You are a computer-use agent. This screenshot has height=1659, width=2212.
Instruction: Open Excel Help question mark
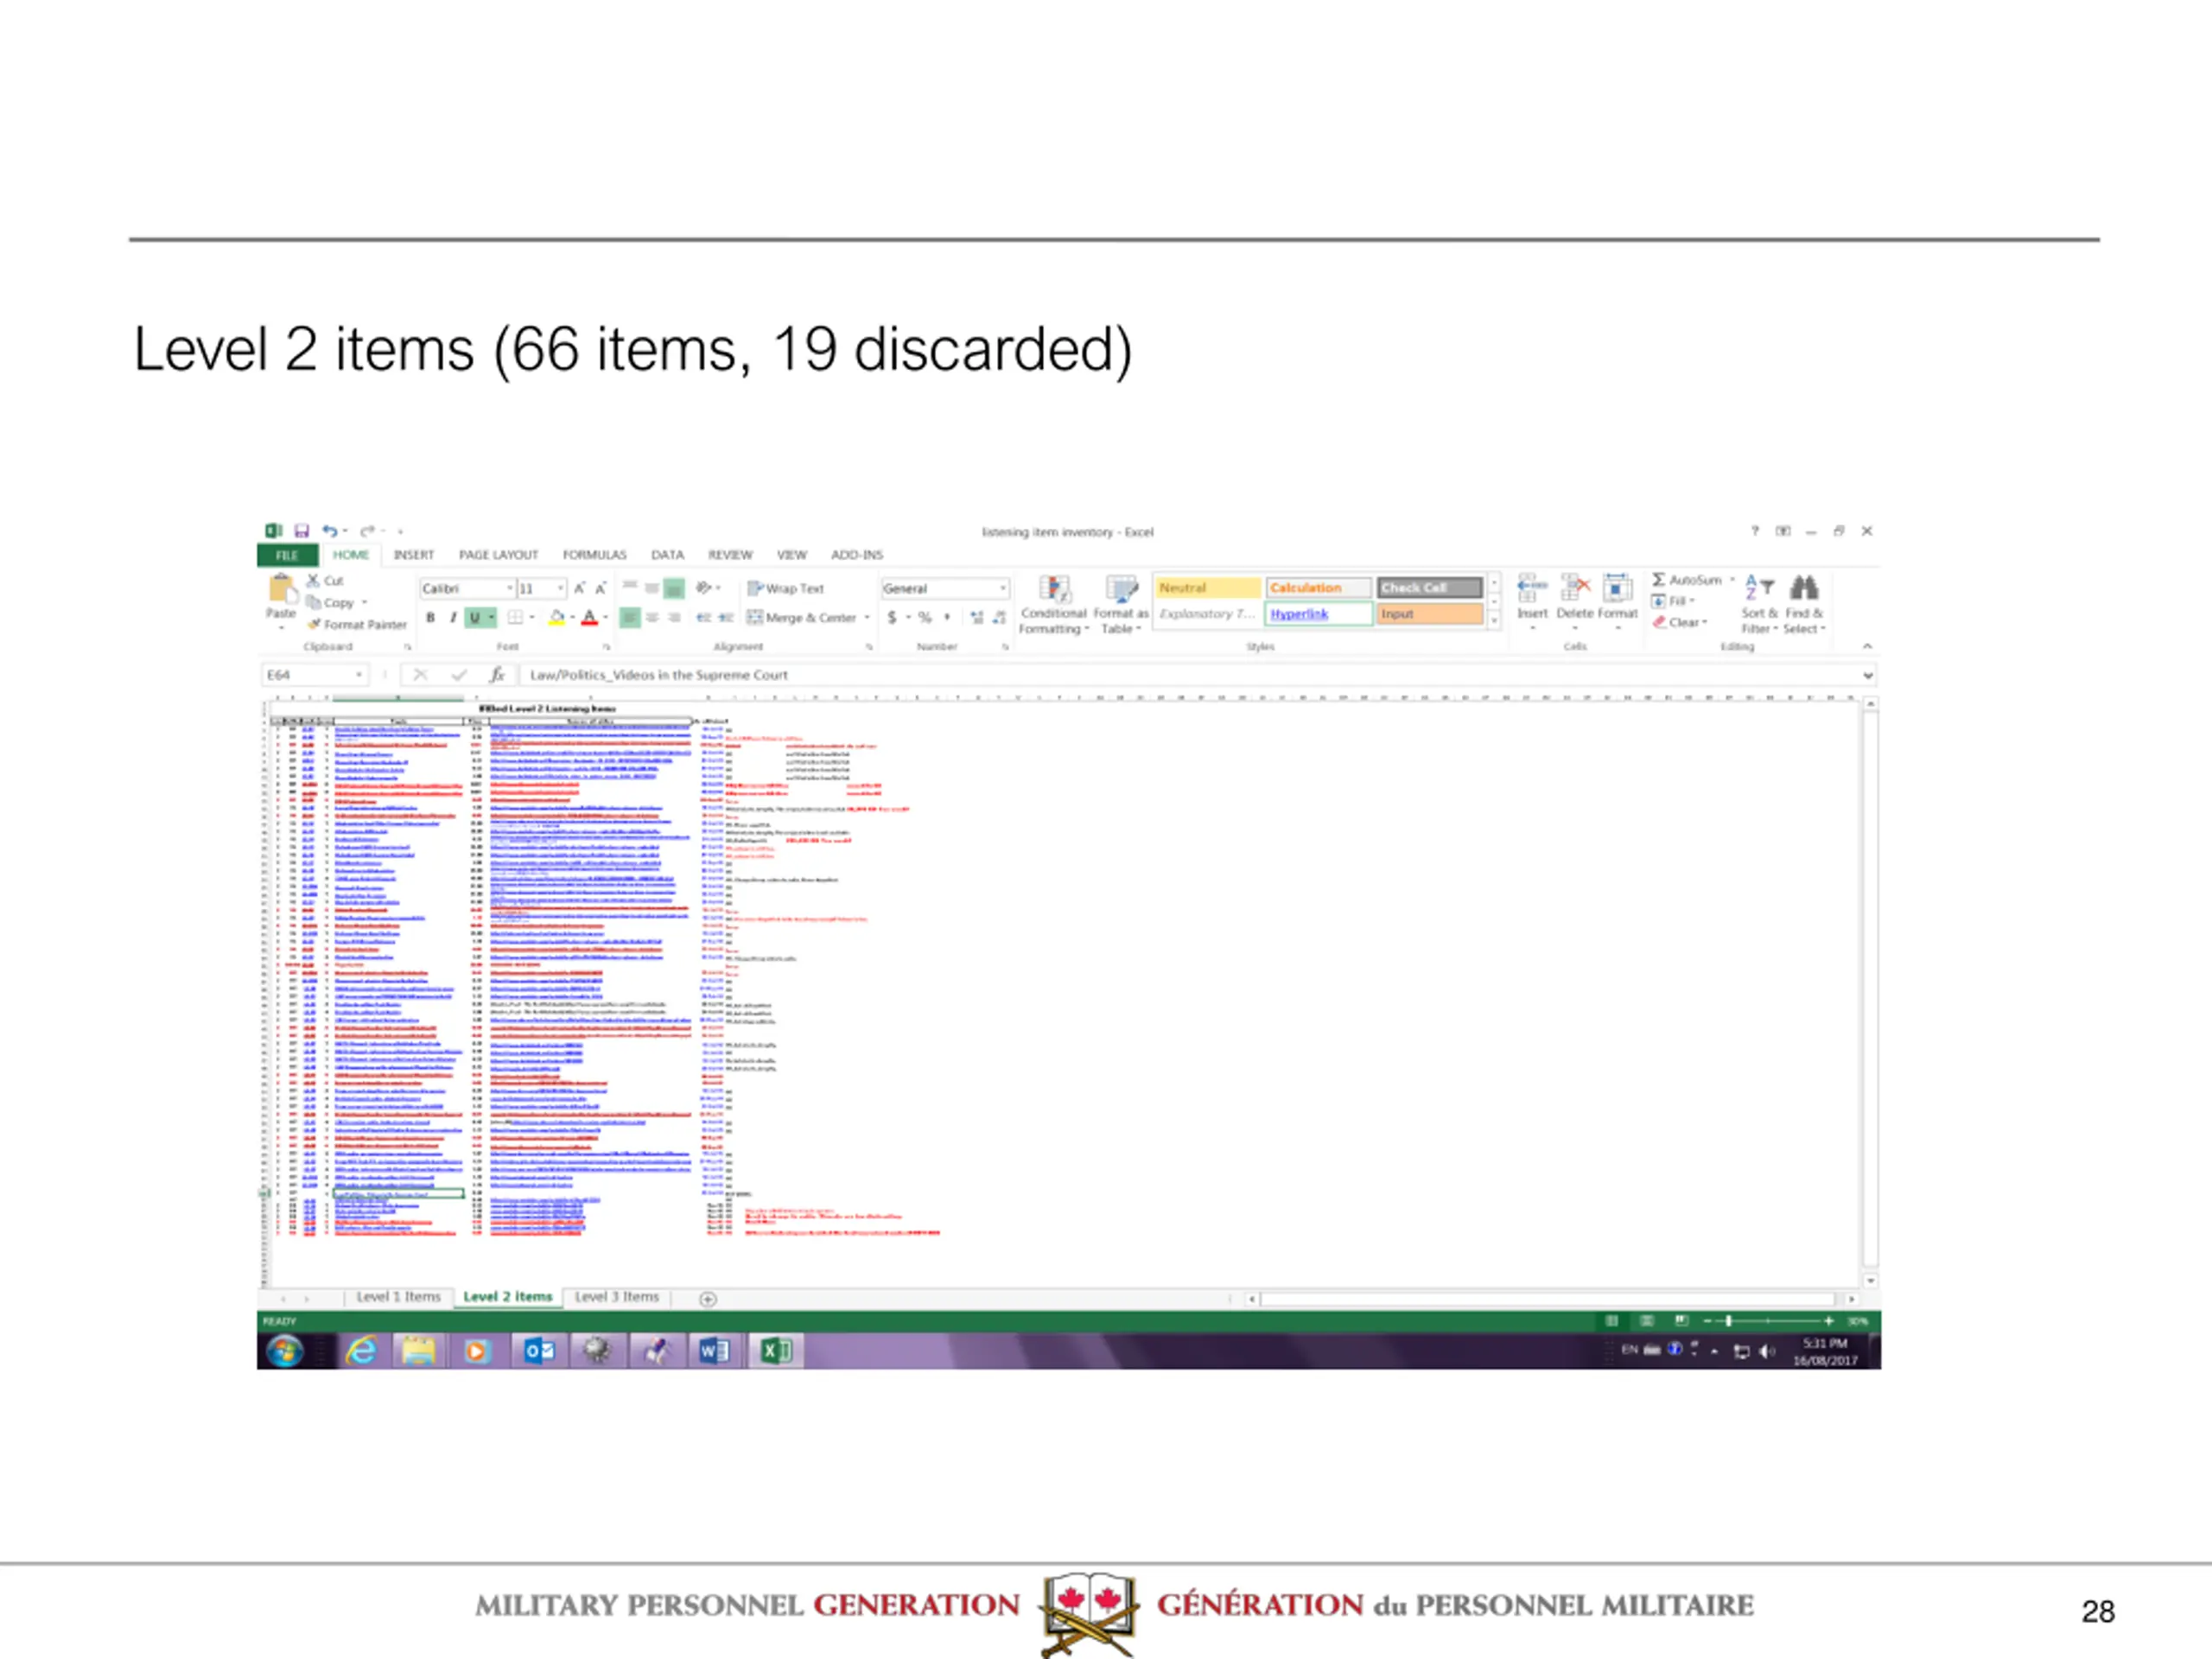click(1754, 531)
